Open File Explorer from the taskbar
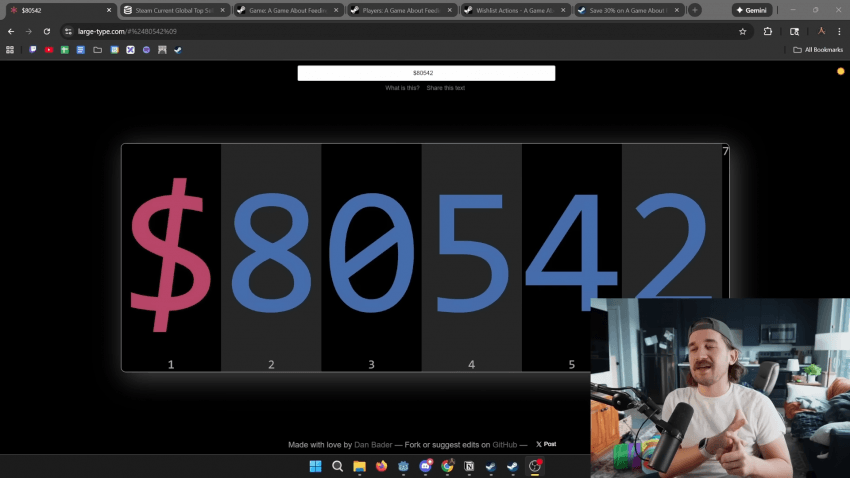 click(359, 466)
